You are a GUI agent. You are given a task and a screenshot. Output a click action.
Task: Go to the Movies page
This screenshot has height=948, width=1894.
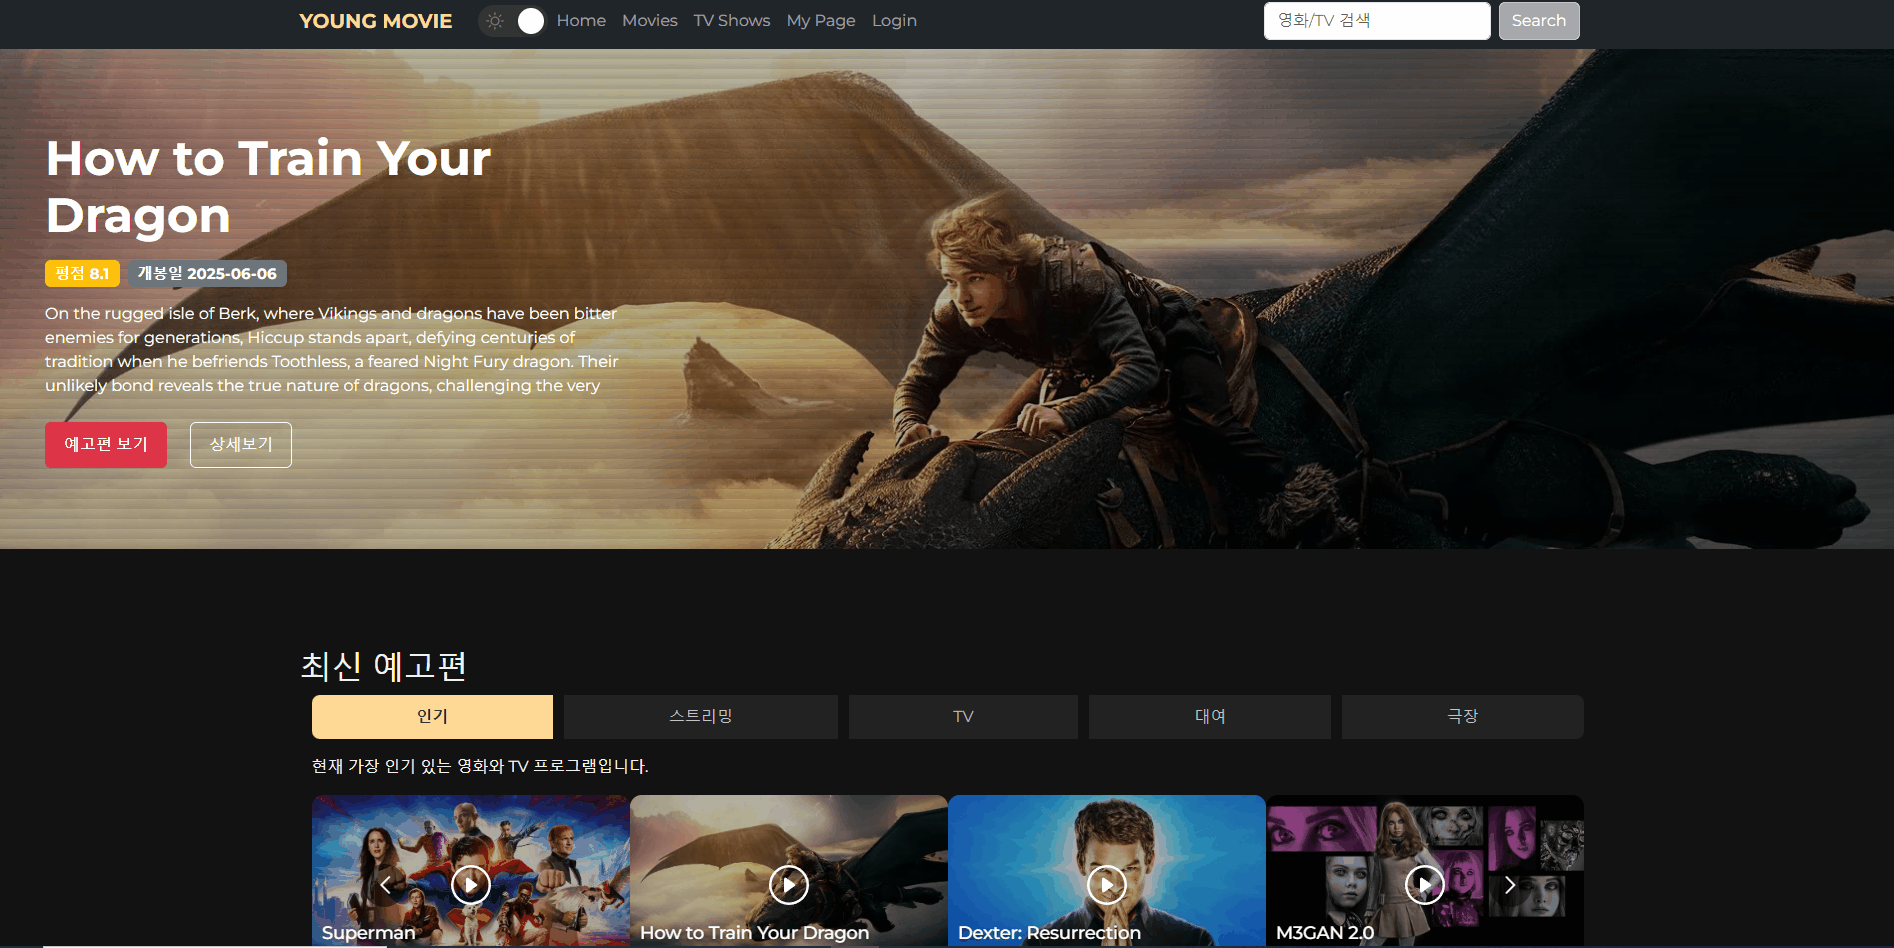pyautogui.click(x=650, y=21)
